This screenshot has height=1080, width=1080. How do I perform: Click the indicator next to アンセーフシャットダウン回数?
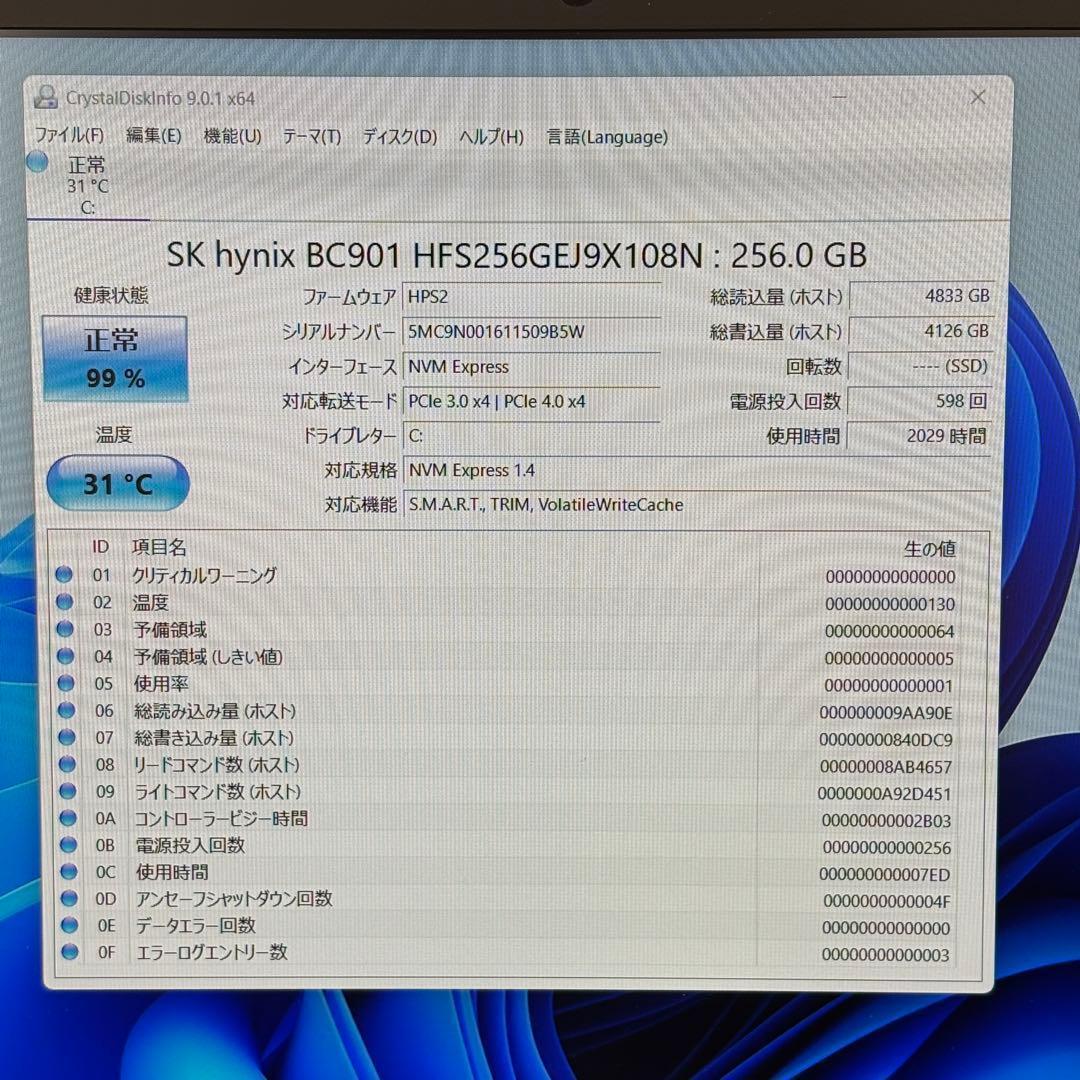66,899
